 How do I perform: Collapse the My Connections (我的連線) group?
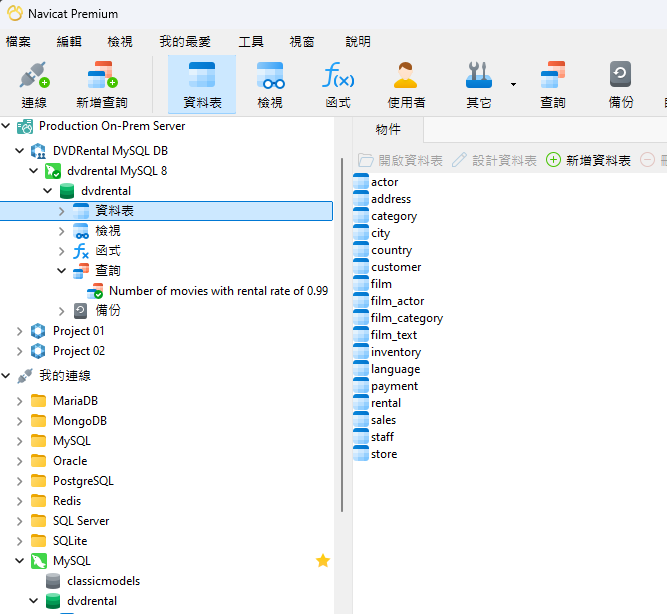point(6,376)
